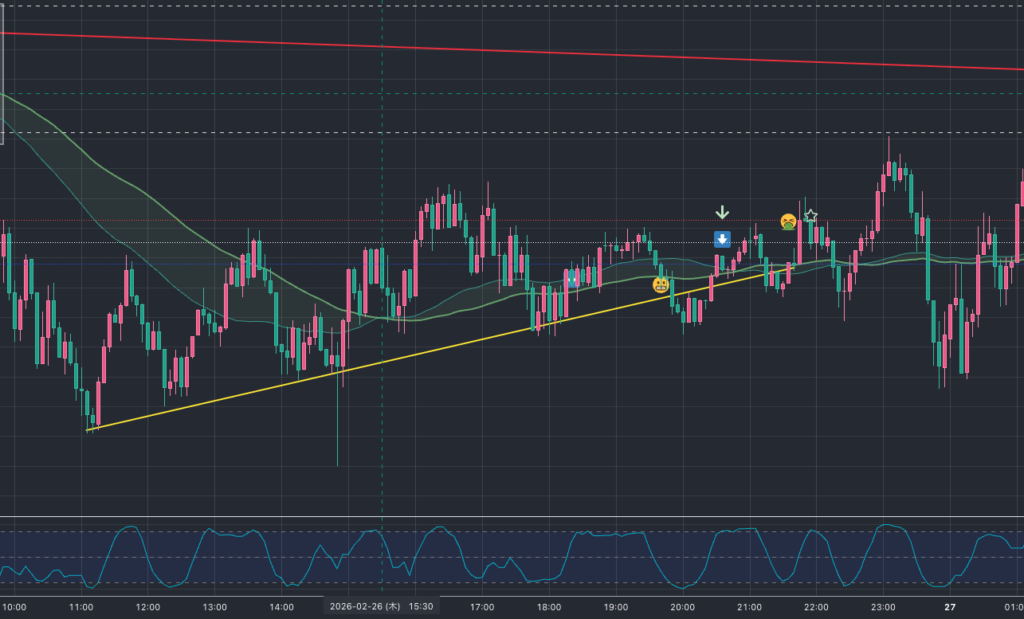Click the 10:00 time axis label
This screenshot has width=1024, height=619.
point(14,606)
